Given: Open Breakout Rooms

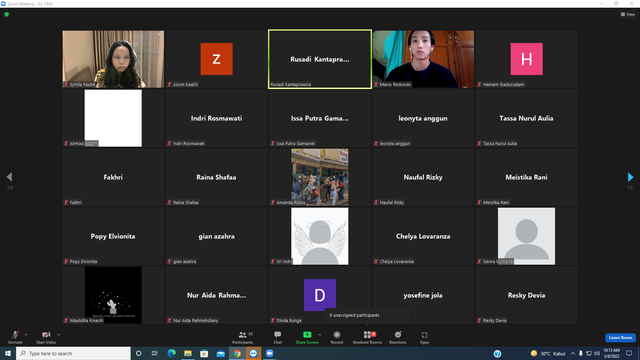Looking at the screenshot, I should tap(367, 337).
